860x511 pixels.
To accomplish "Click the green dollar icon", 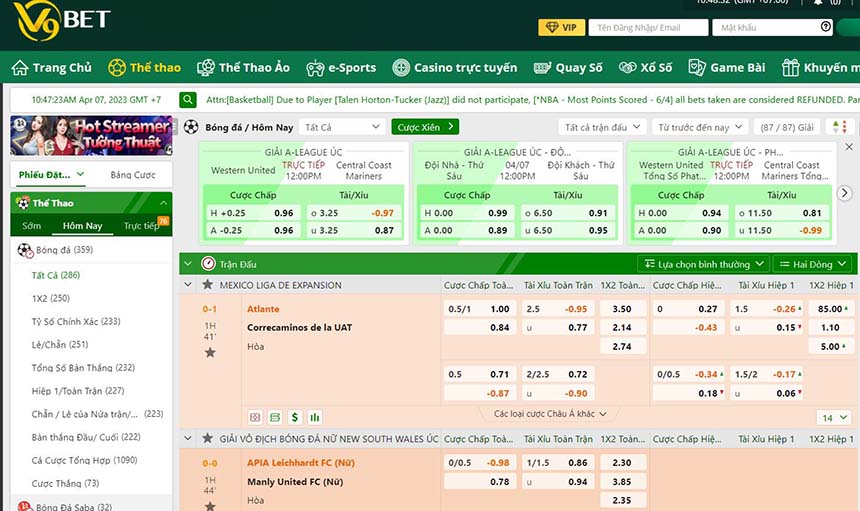I will pos(295,417).
